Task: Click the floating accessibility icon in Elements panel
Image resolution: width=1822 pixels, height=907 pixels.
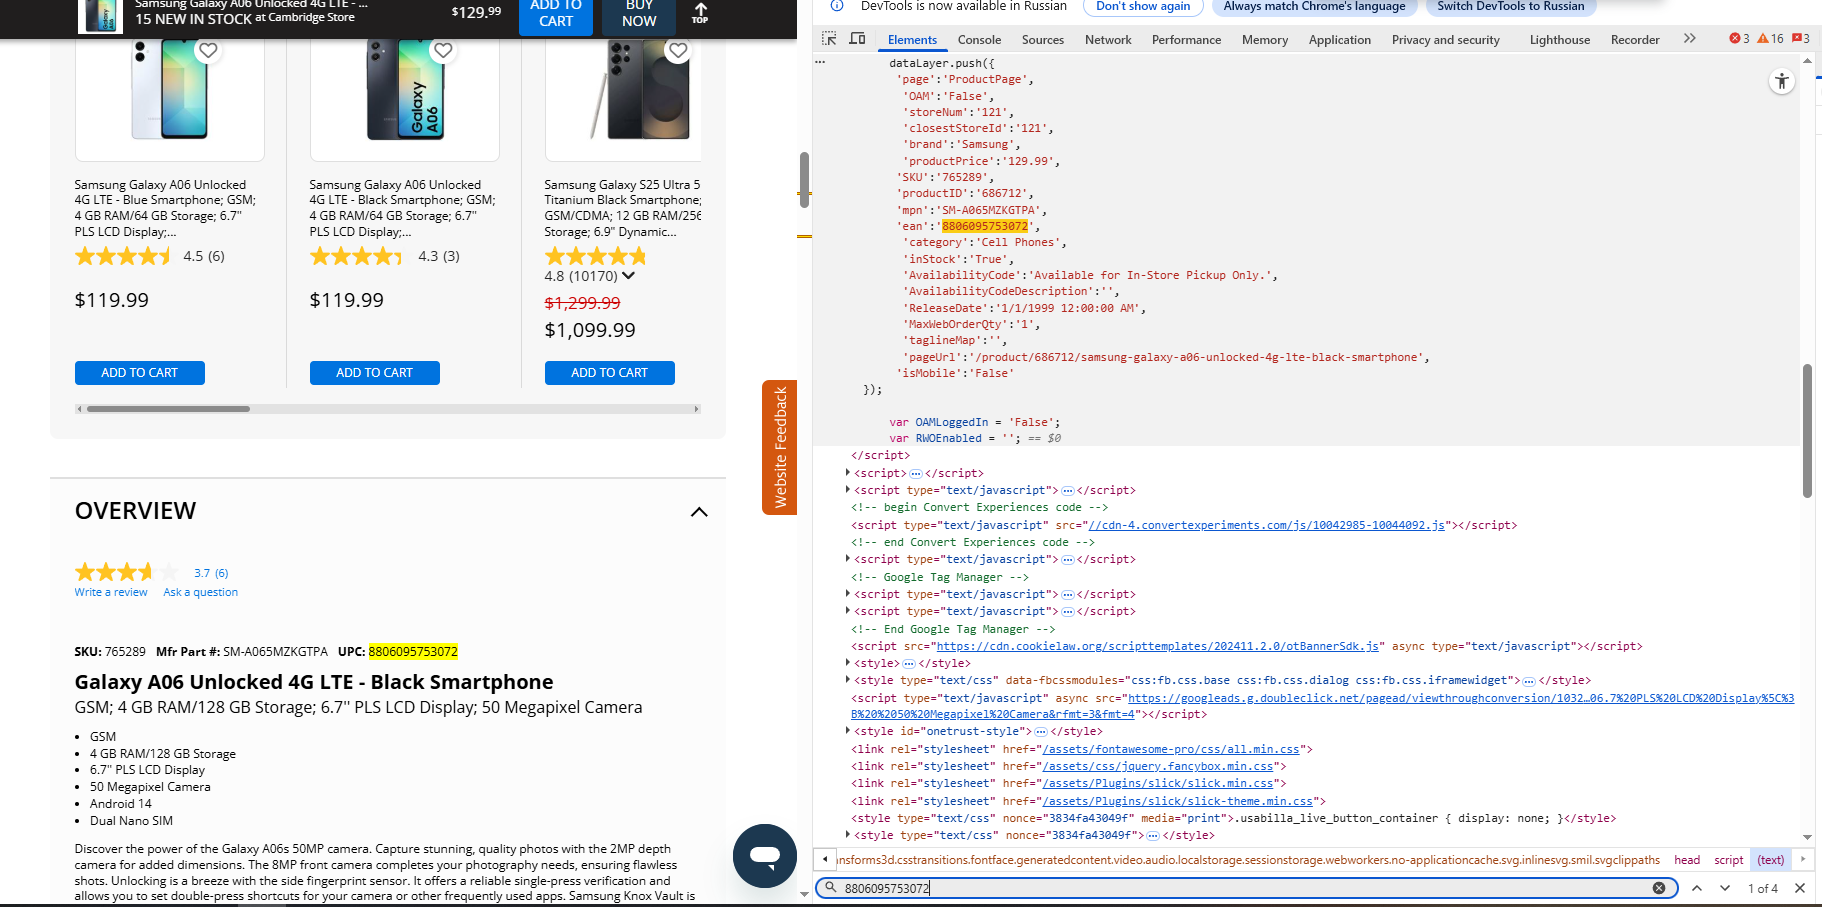Action: coord(1781,82)
